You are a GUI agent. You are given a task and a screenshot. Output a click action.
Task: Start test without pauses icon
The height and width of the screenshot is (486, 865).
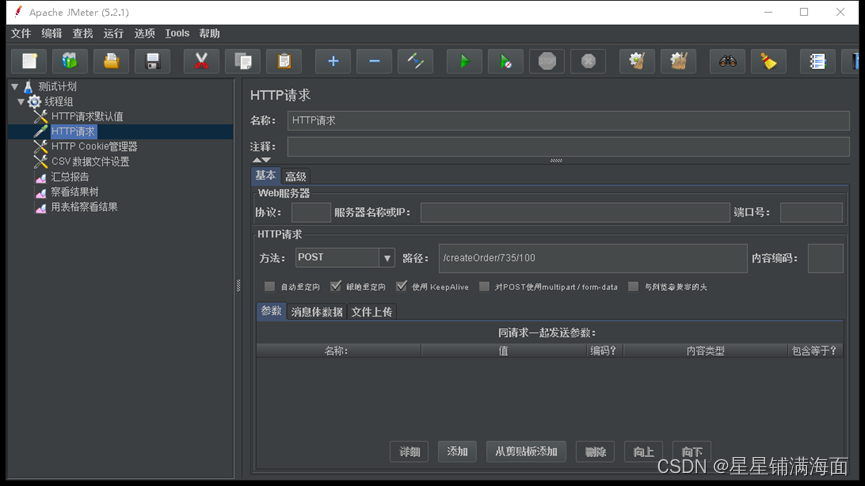[505, 61]
